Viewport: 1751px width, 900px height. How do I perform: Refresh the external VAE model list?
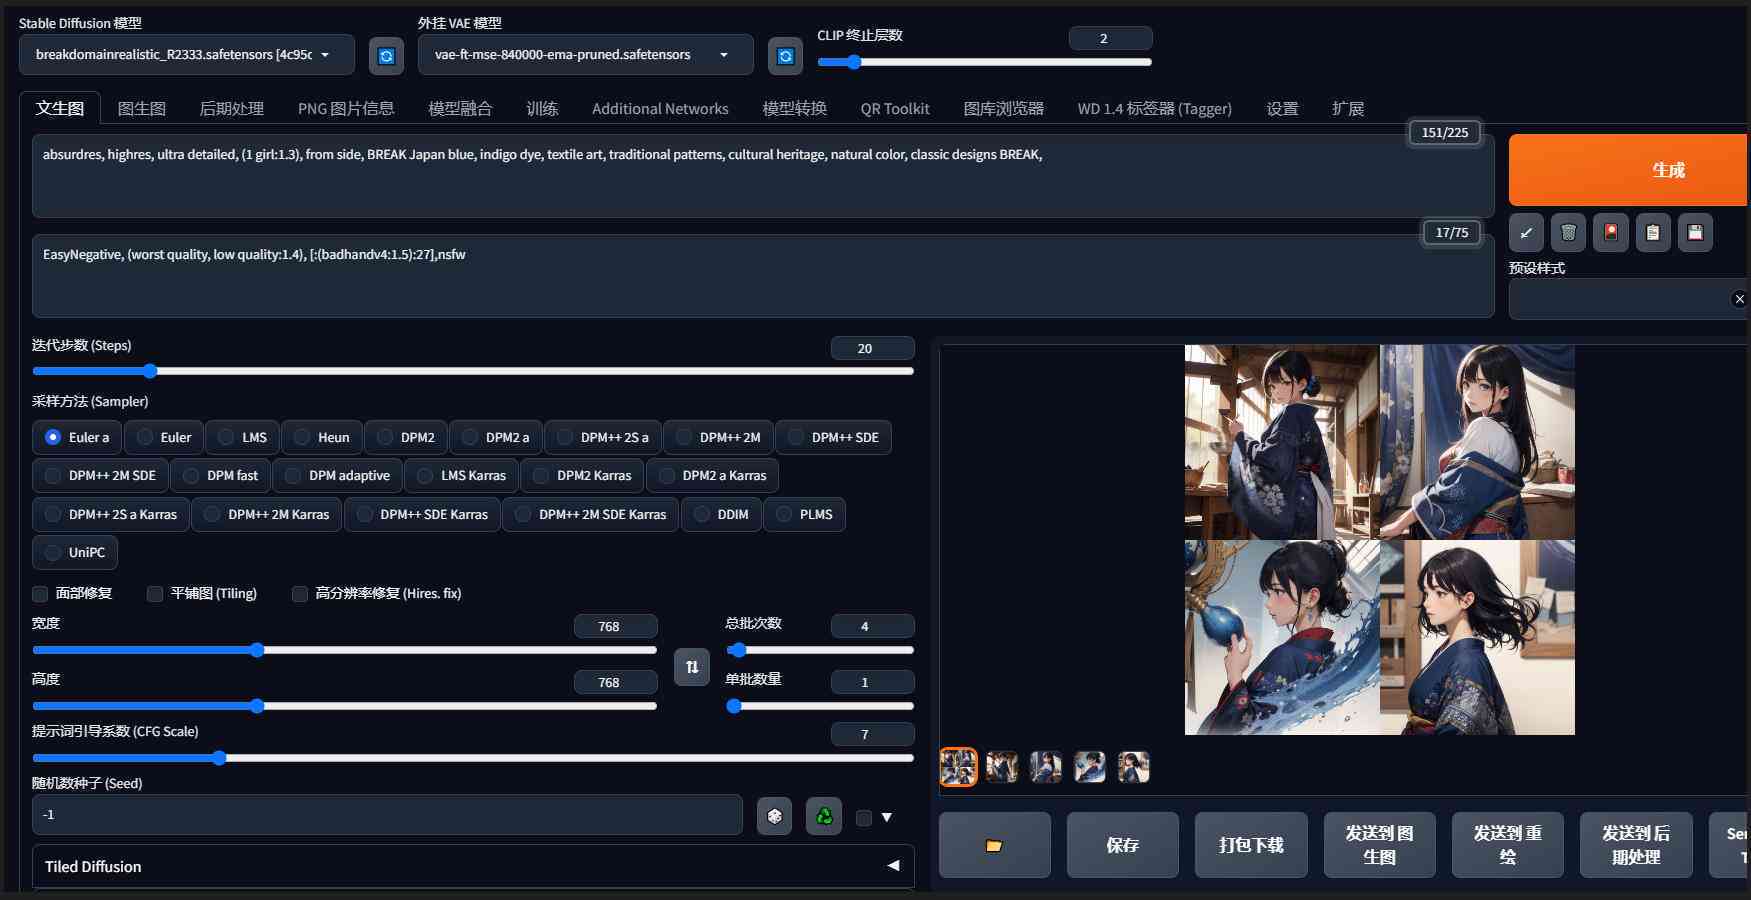785,56
